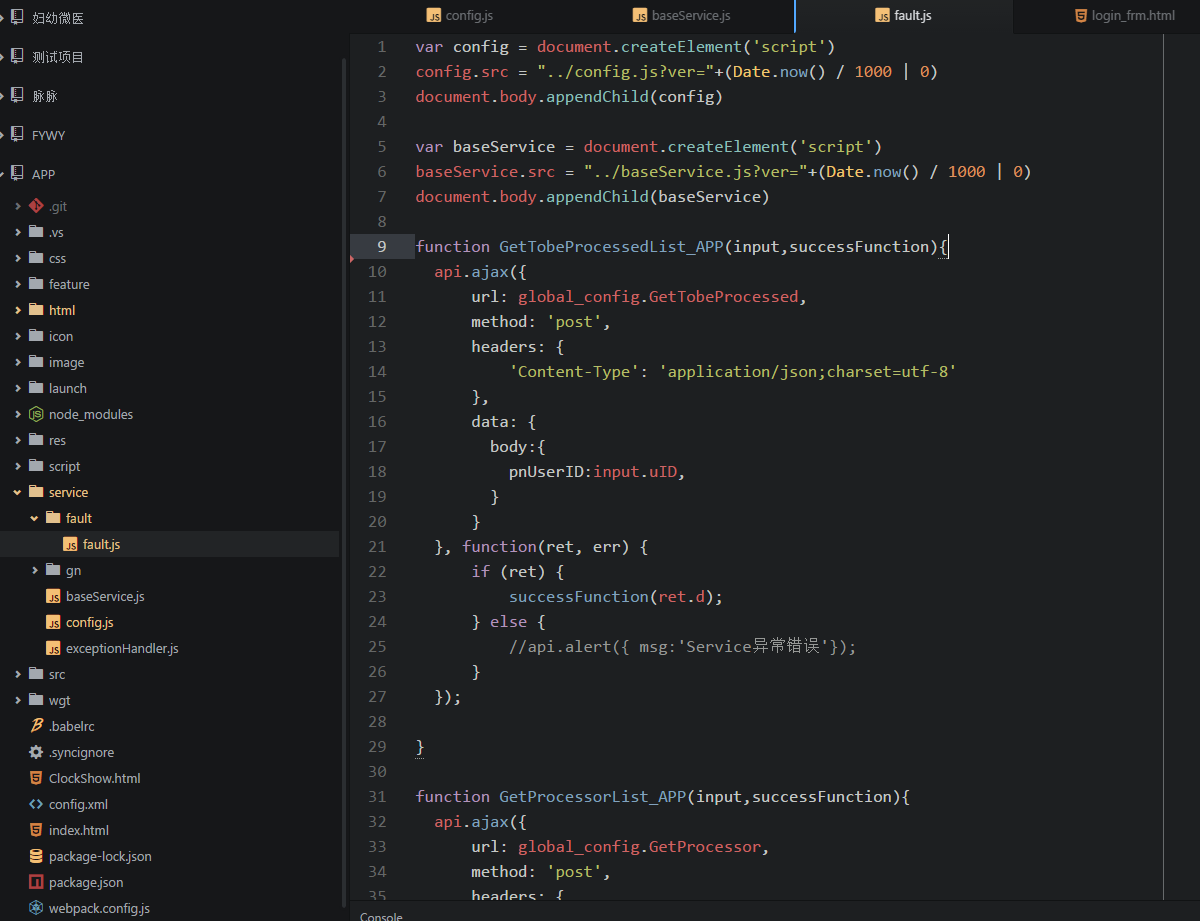
Task: Click the npm icon of package.json
Action: 36,882
